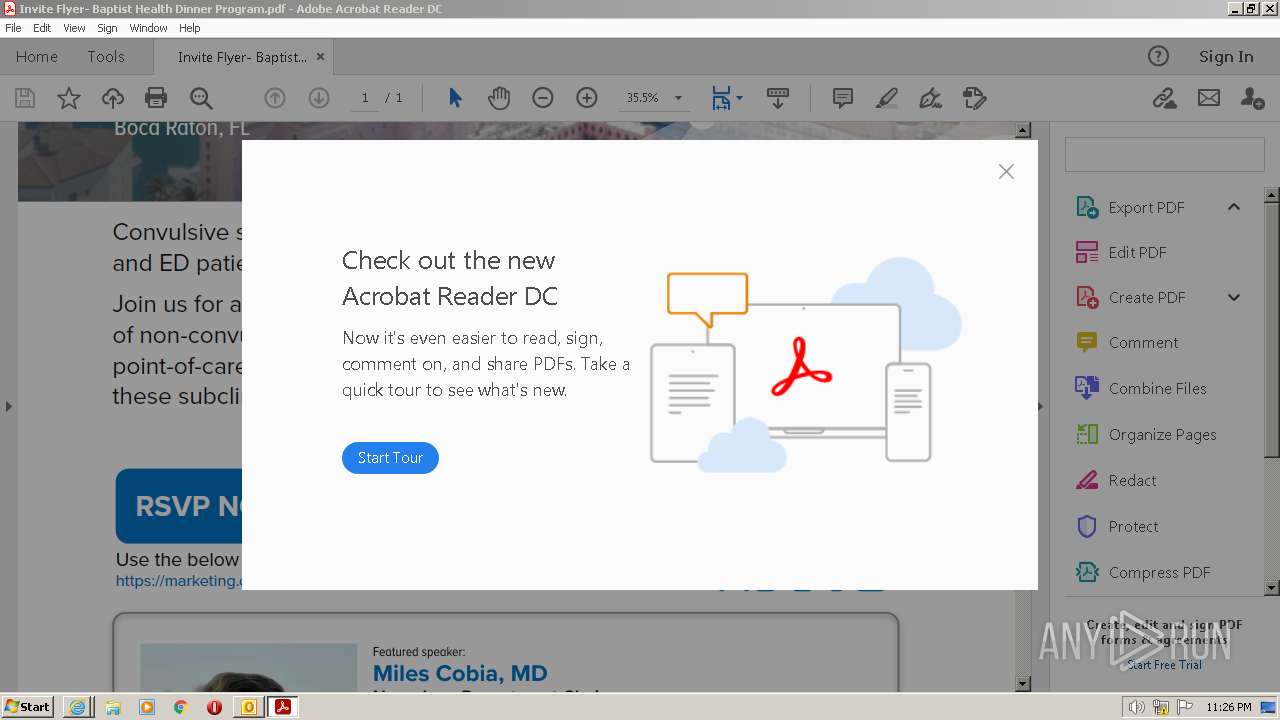Open the Edit menu
The height and width of the screenshot is (720, 1280).
[x=42, y=28]
